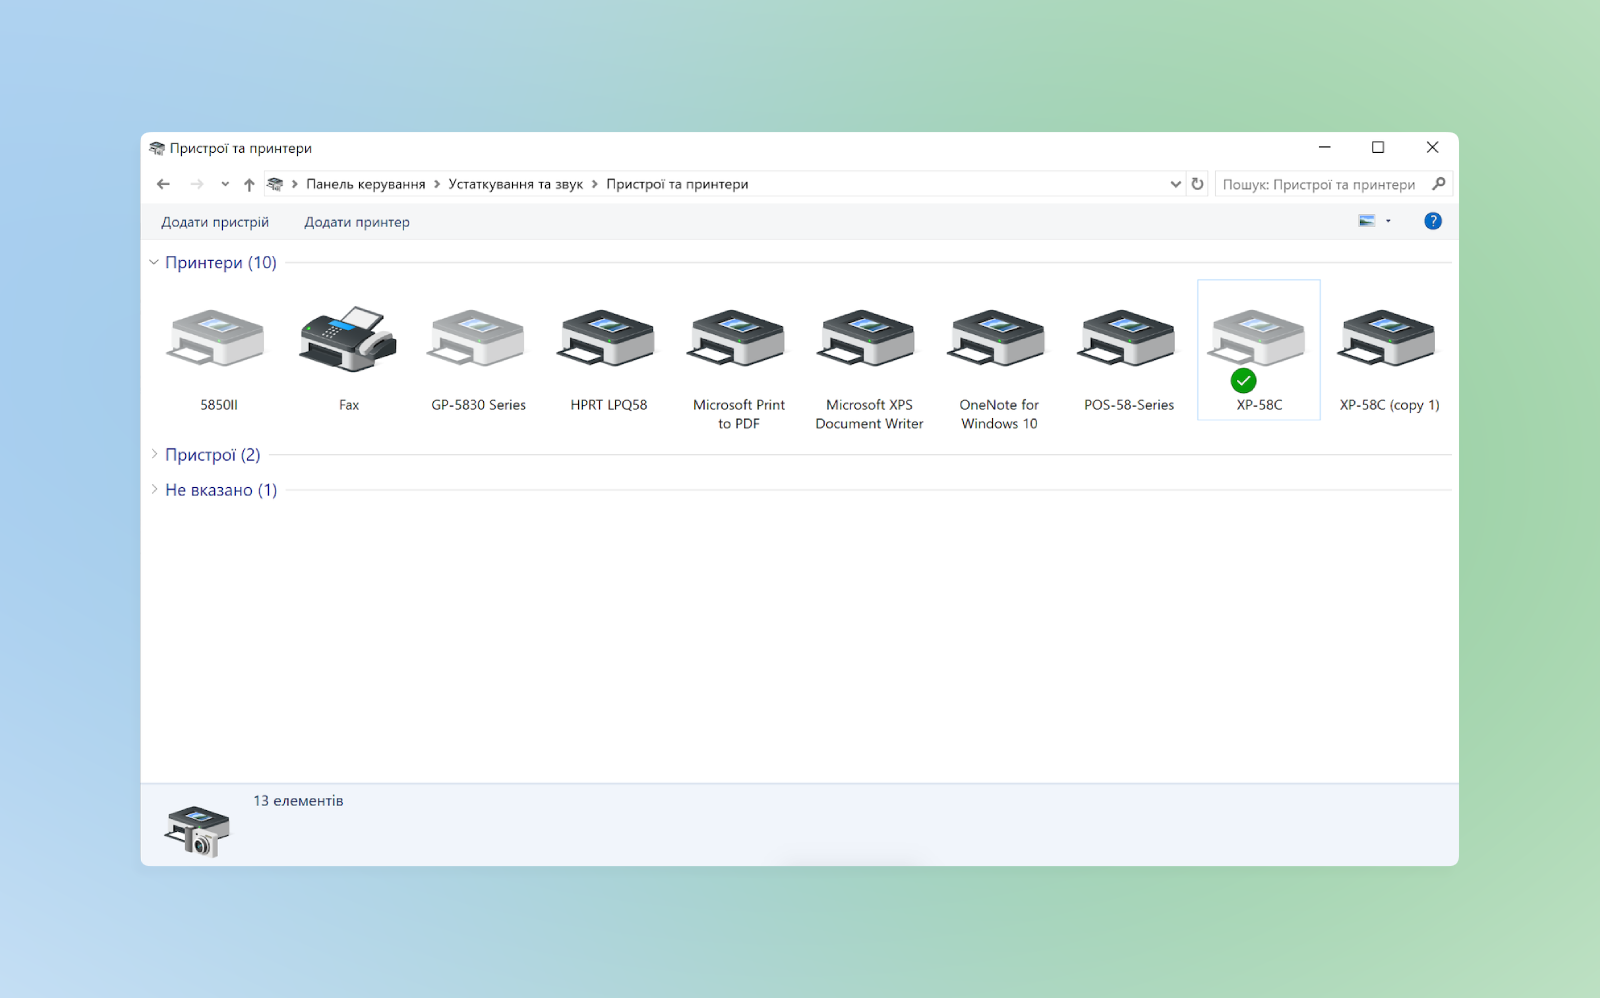This screenshot has height=998, width=1600.
Task: Open the view options dropdown arrow
Action: pos(1388,221)
